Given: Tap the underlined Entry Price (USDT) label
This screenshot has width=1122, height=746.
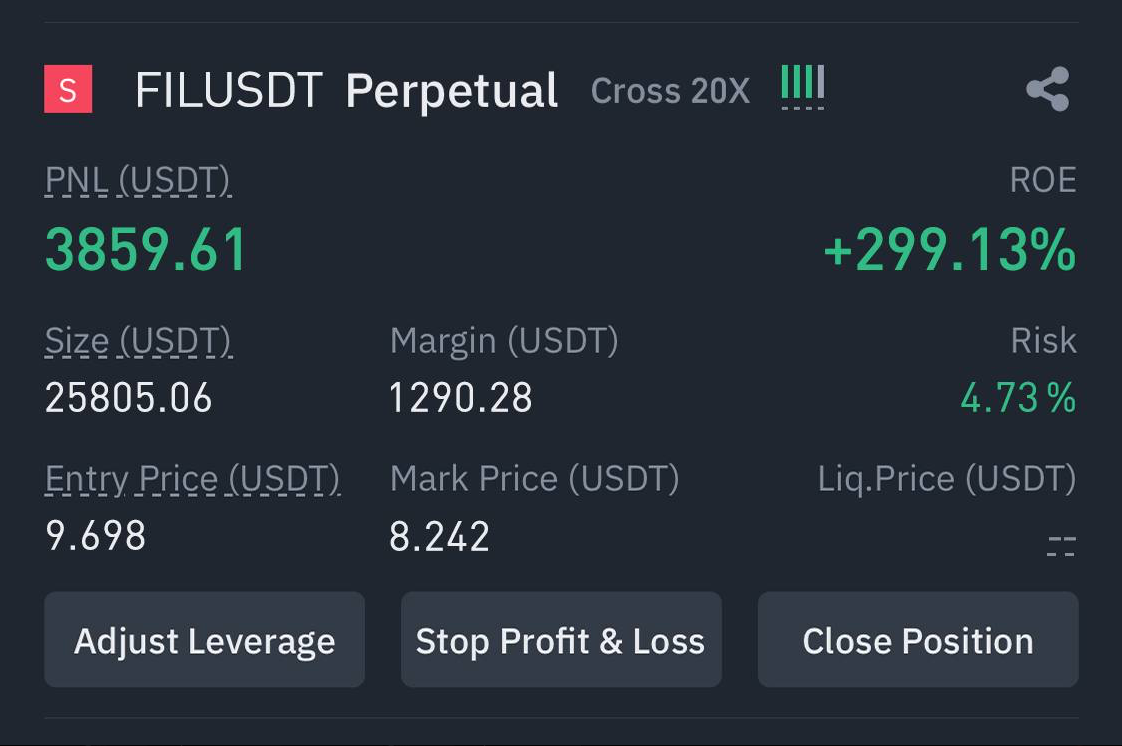Looking at the screenshot, I should pyautogui.click(x=193, y=480).
